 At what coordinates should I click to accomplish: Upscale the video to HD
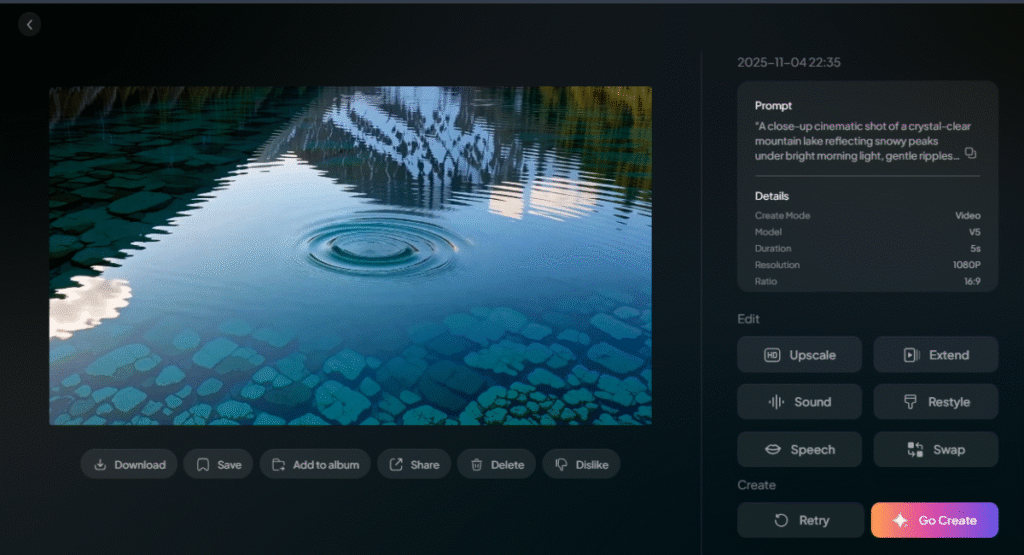[799, 354]
